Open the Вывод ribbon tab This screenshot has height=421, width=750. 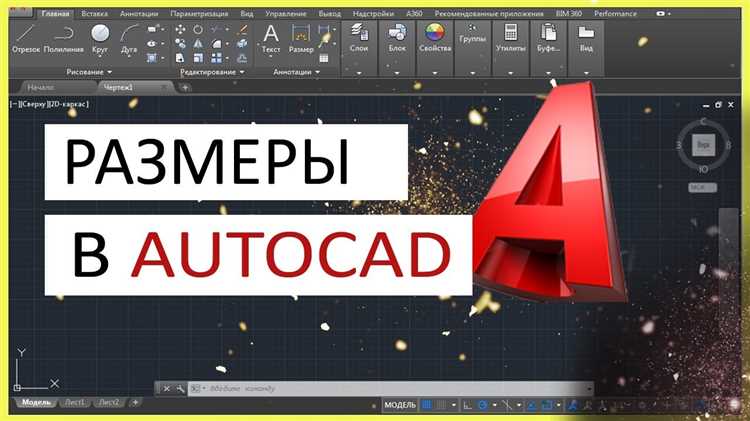coord(330,14)
